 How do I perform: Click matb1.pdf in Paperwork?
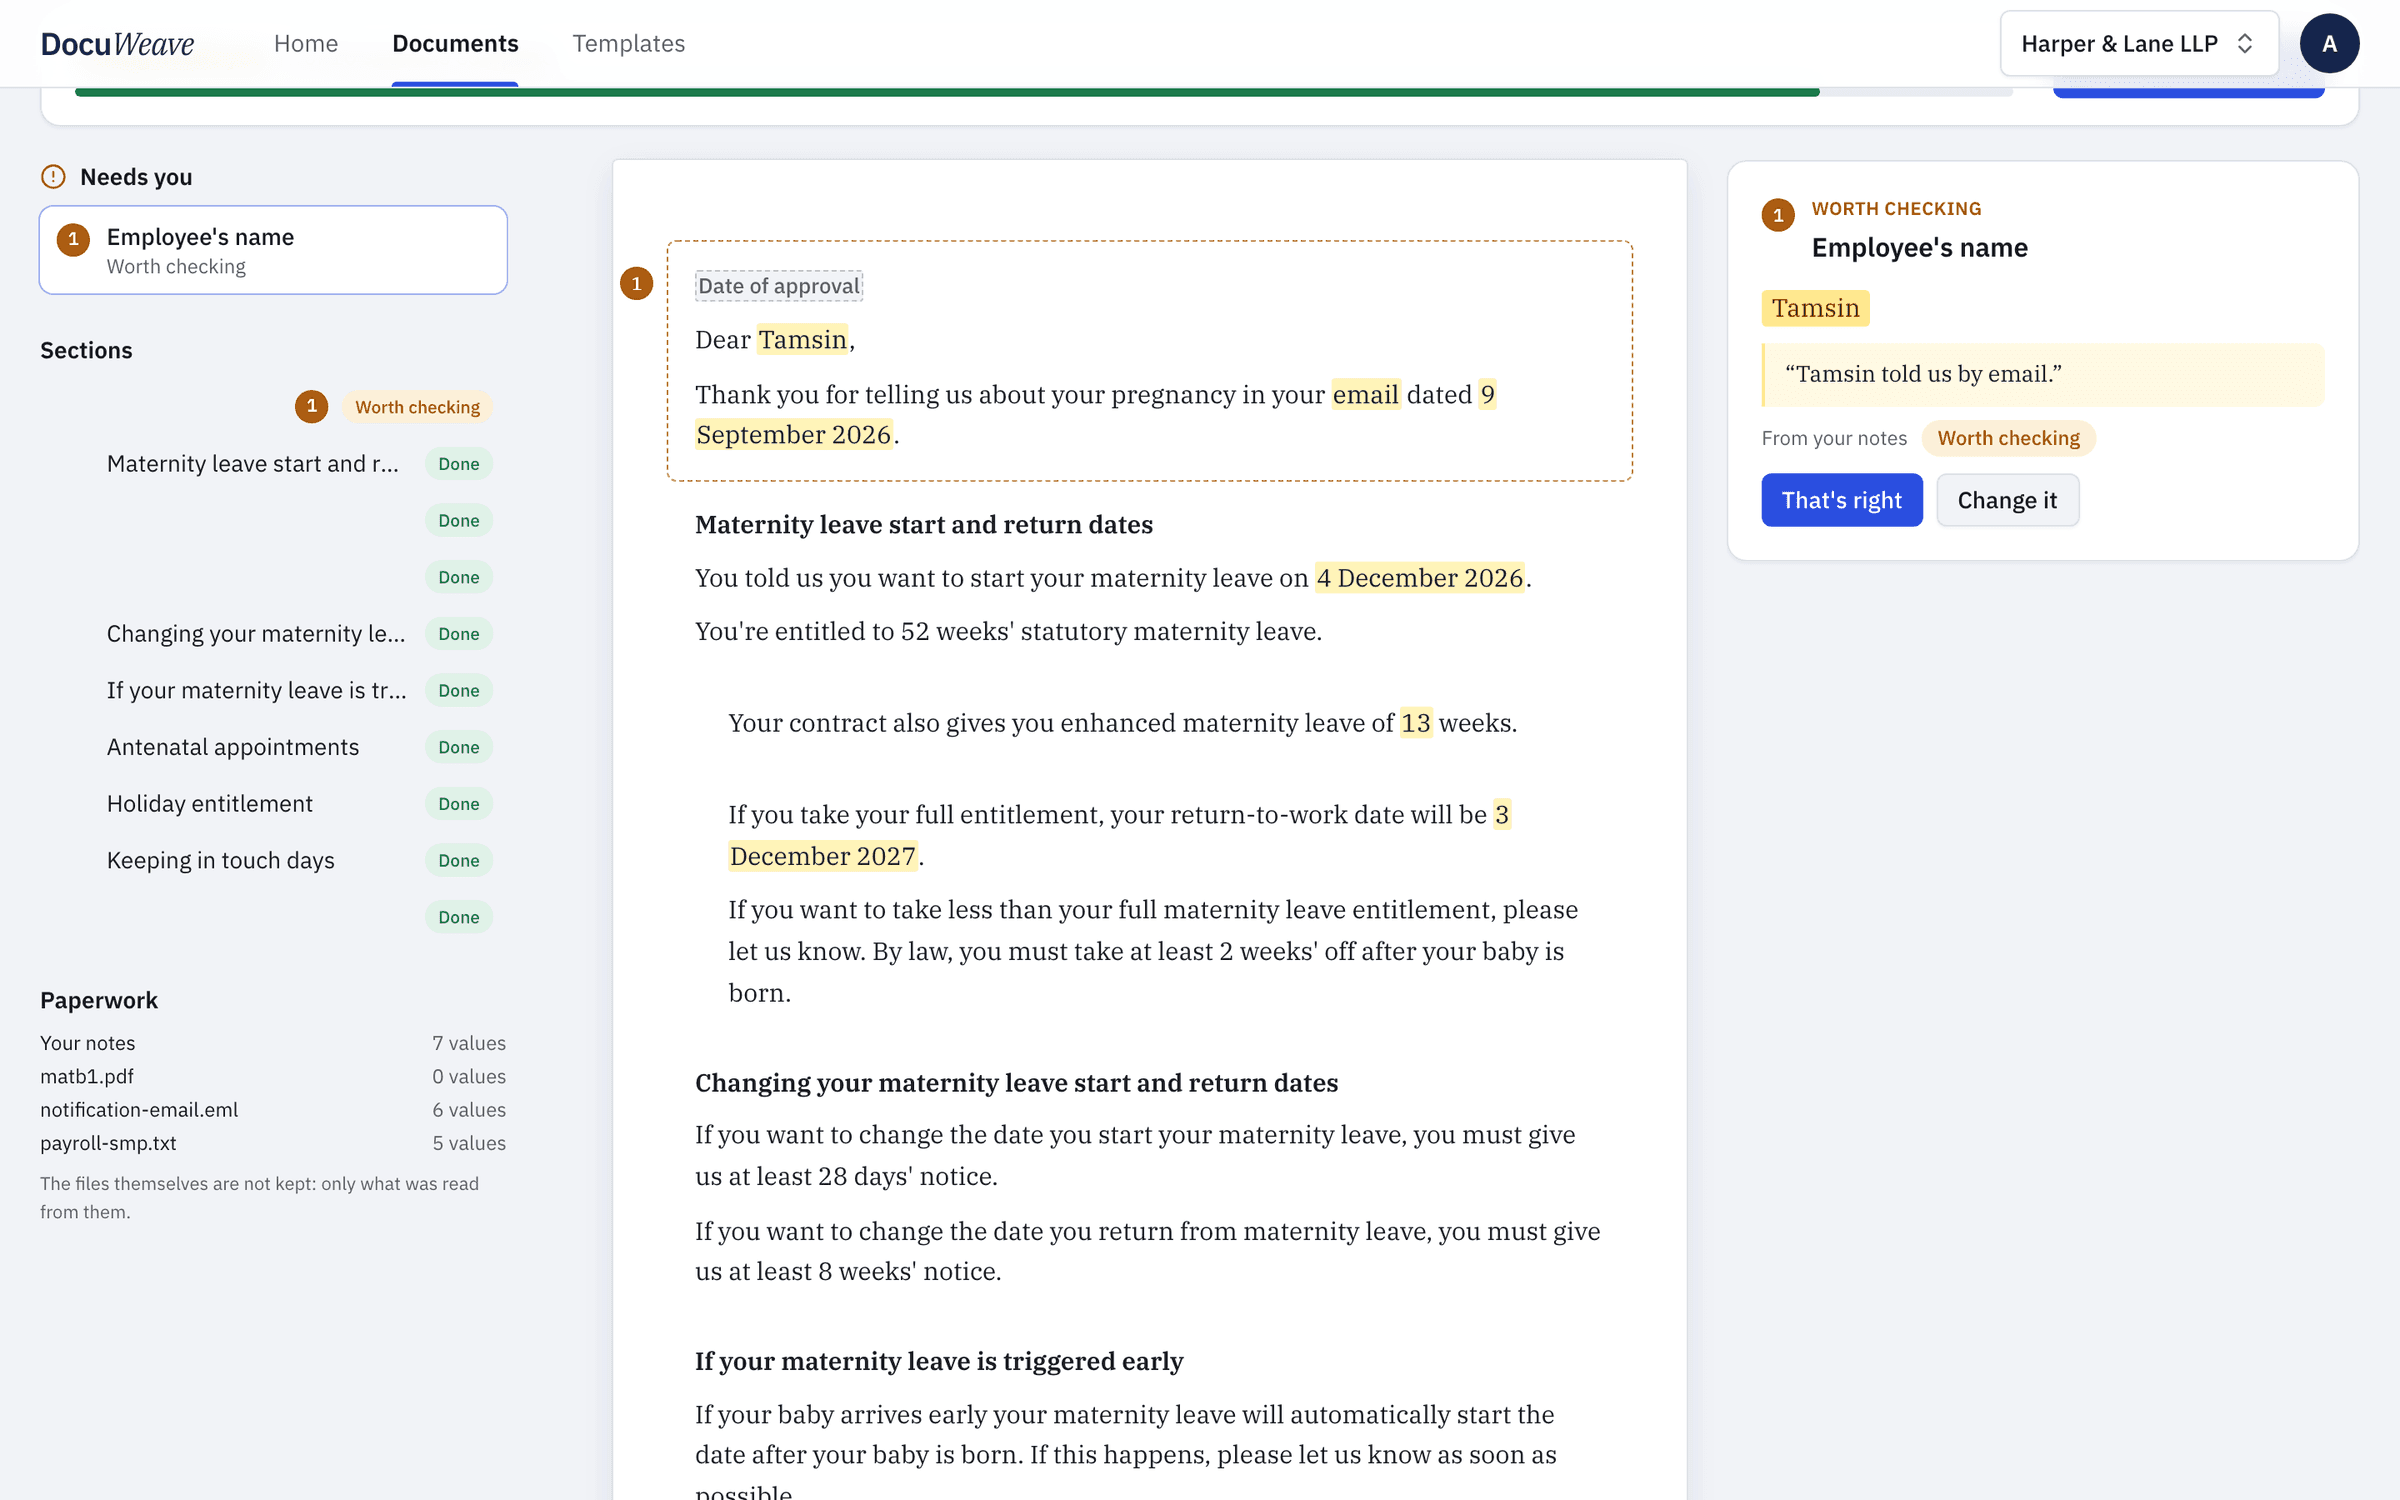click(273, 1076)
